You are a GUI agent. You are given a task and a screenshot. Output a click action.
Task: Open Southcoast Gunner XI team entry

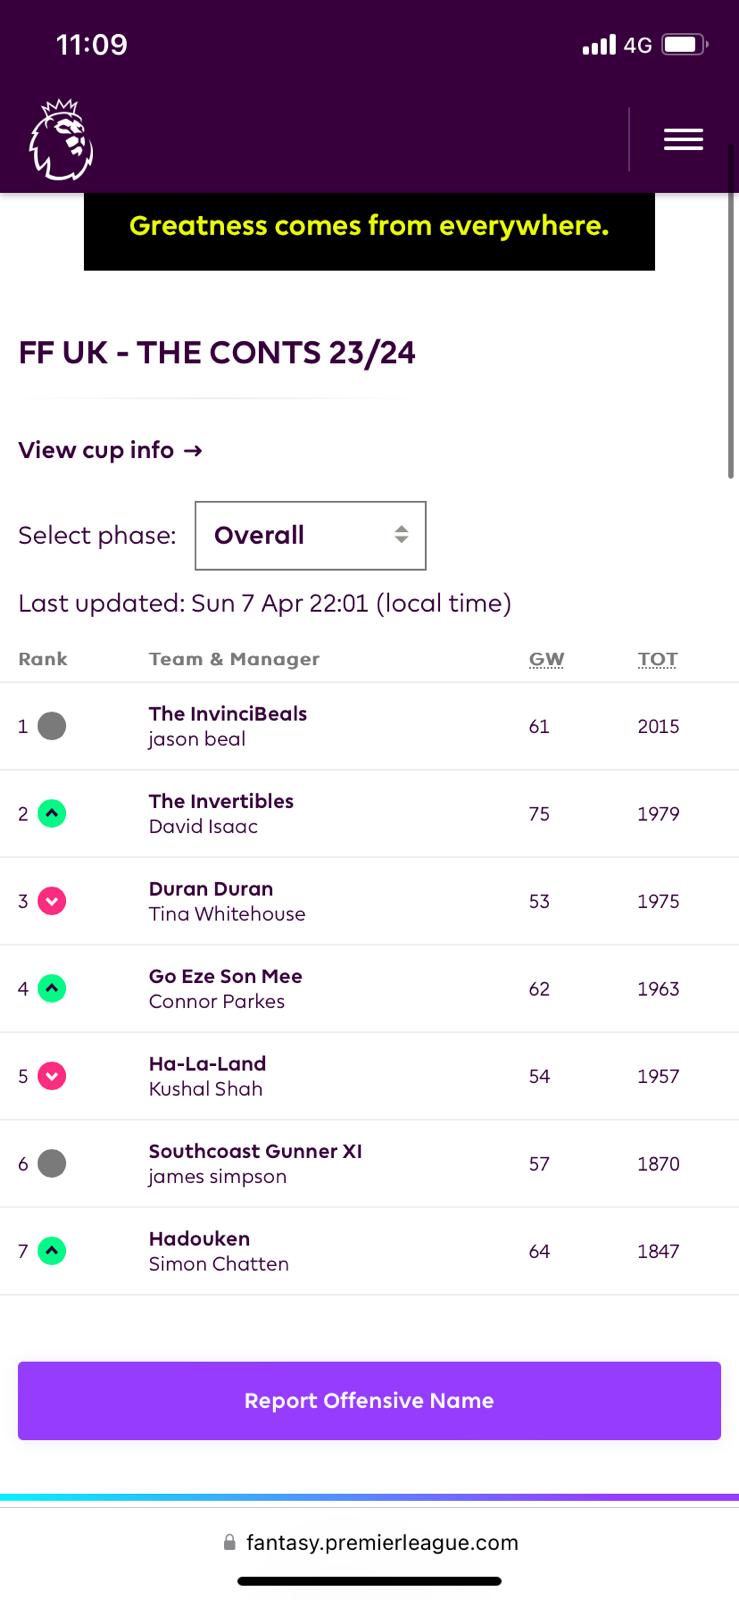click(255, 1151)
